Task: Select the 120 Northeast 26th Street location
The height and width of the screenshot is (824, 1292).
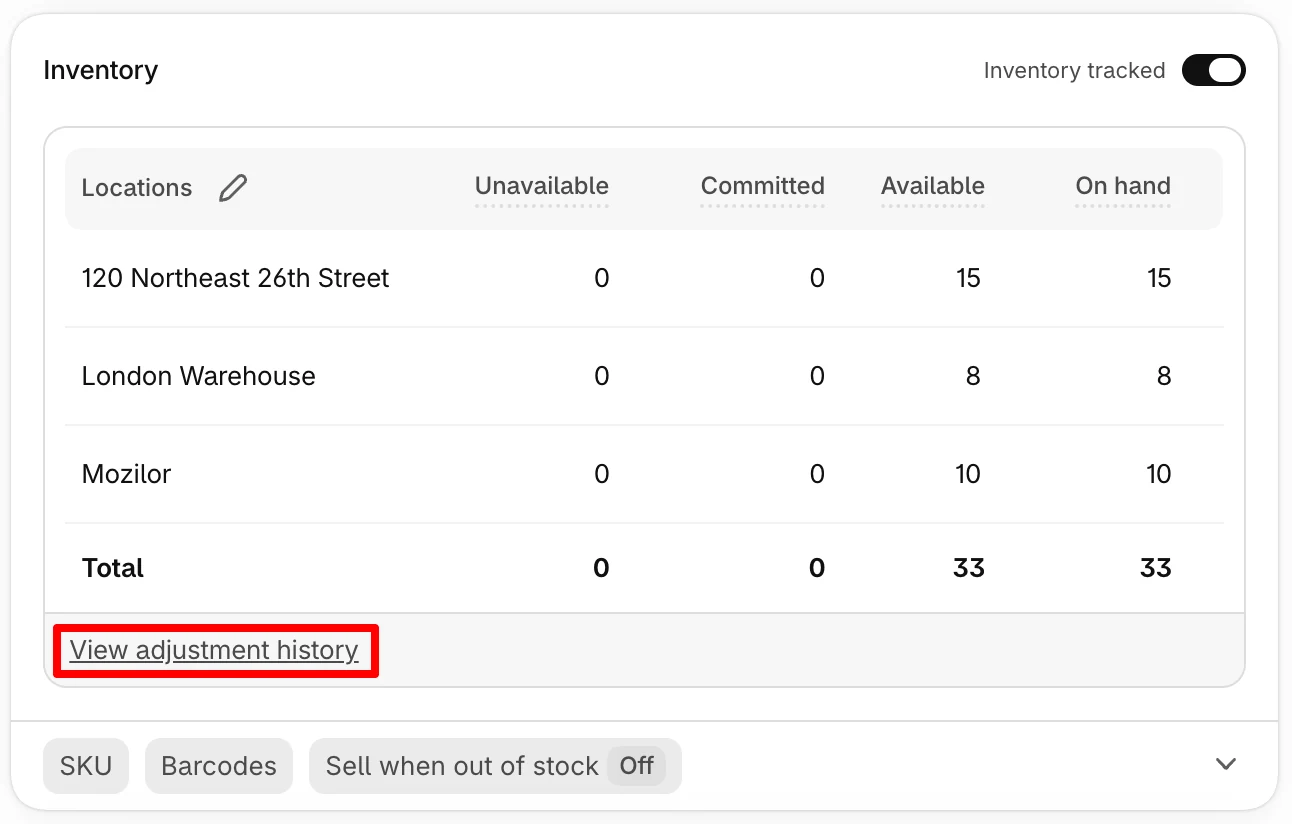Action: [236, 278]
